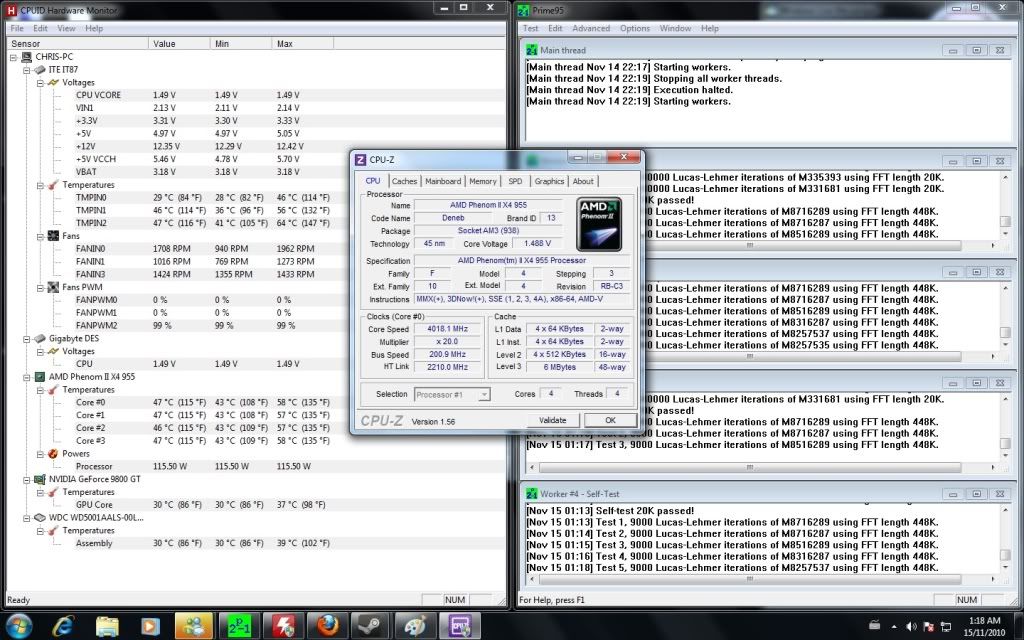
Task: Open the Processor #1 selection dropdown
Action: (x=484, y=394)
